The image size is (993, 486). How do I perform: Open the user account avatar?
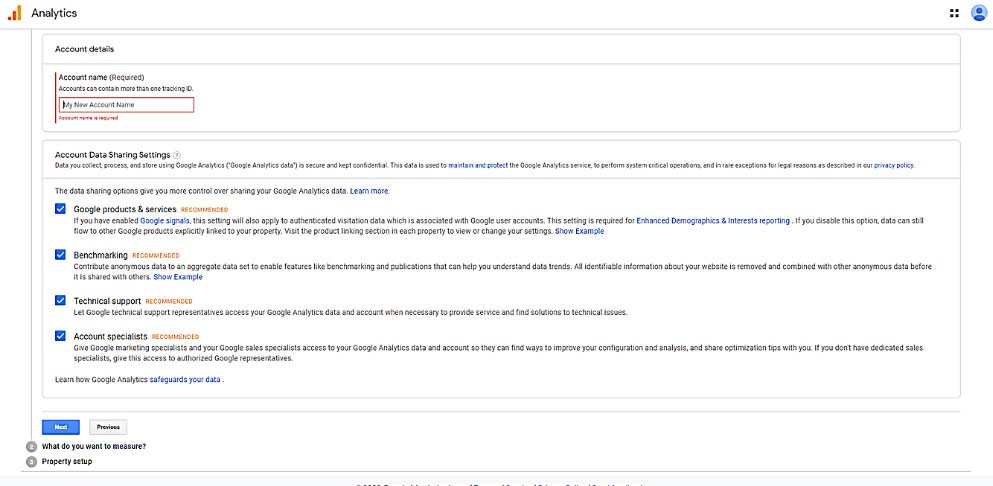coord(978,13)
